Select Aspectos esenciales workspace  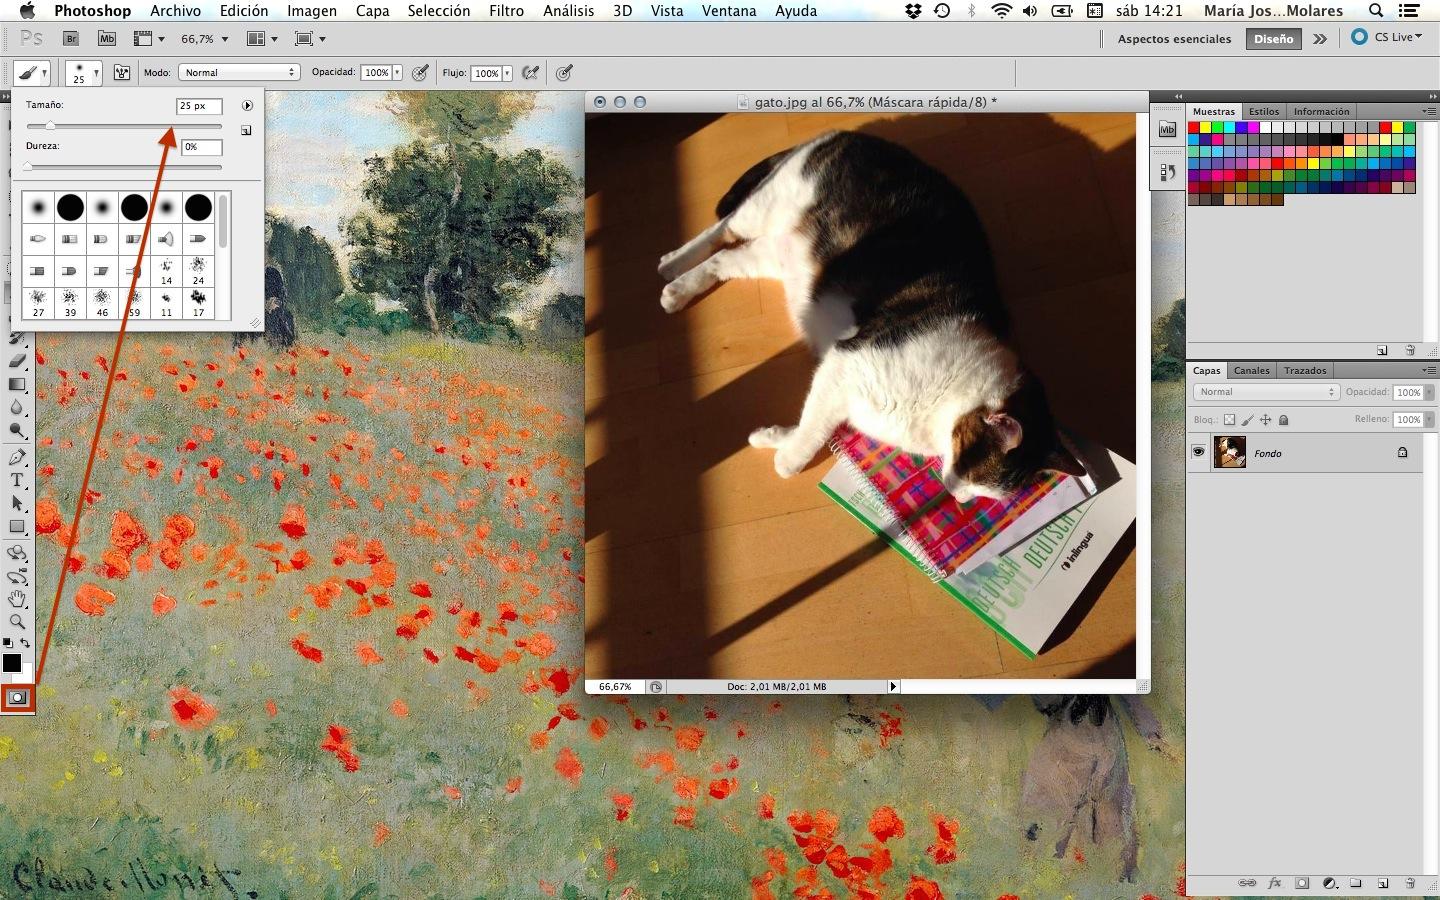(x=1174, y=39)
